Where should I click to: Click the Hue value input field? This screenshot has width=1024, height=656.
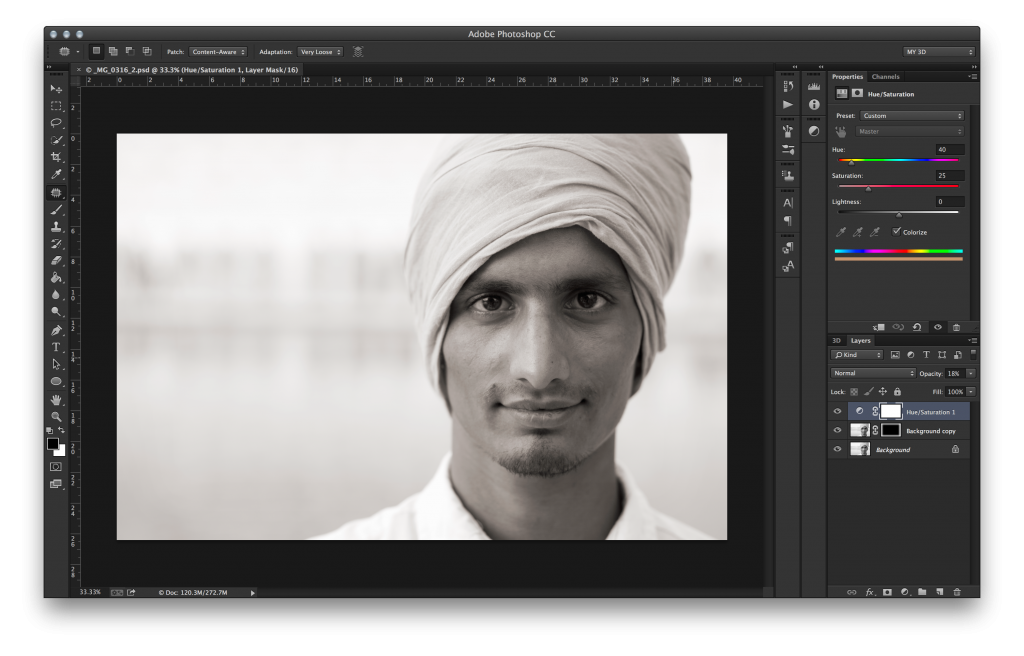point(949,149)
